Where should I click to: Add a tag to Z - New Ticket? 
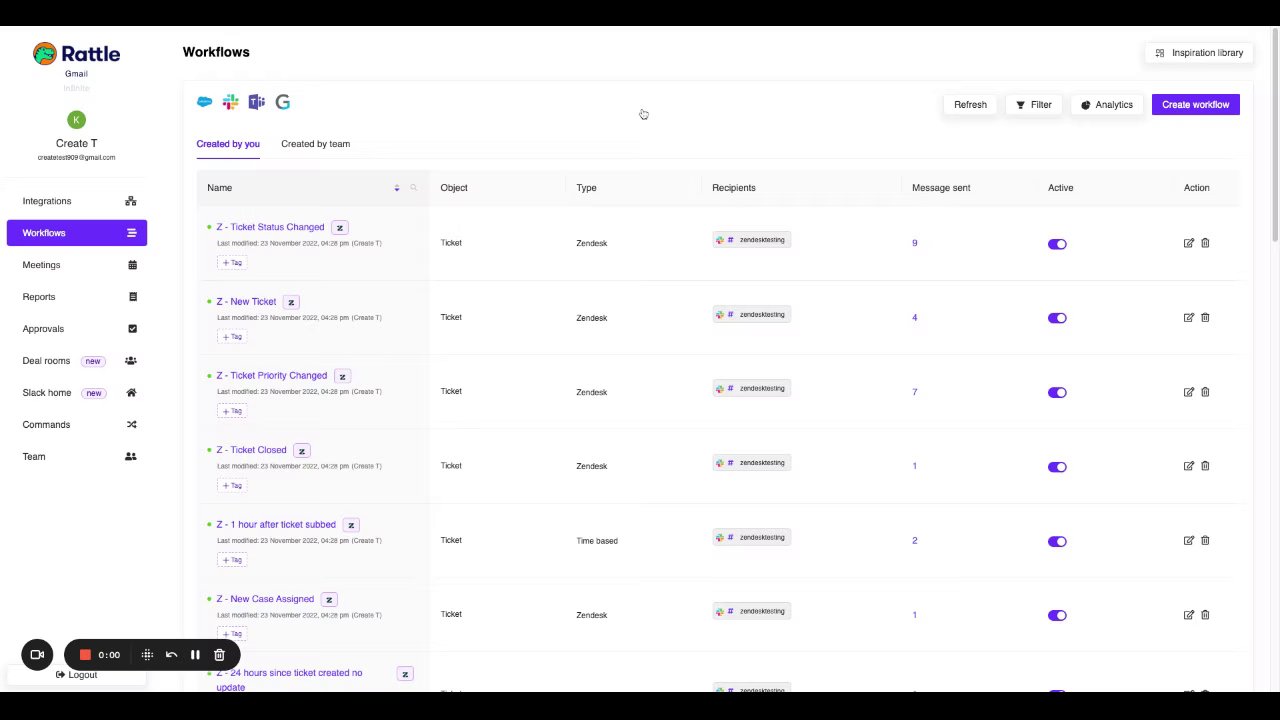coord(232,337)
